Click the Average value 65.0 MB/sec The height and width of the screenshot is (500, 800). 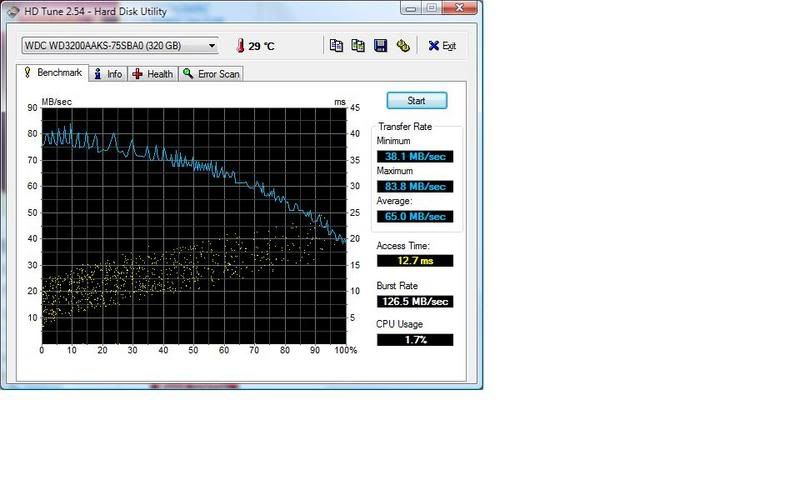pyautogui.click(x=415, y=216)
